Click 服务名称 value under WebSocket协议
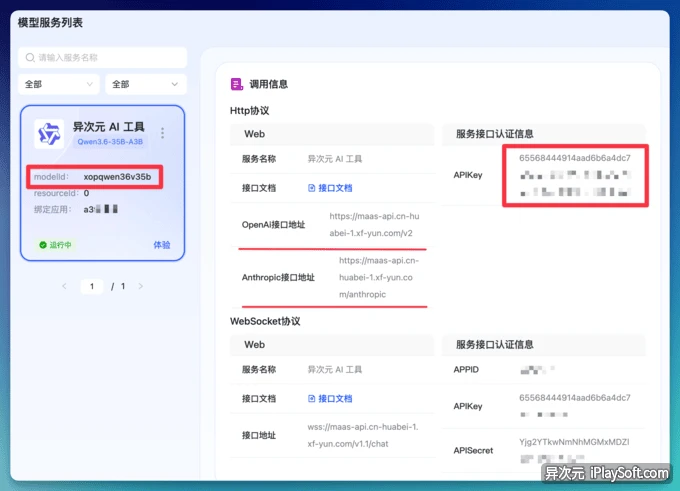Image resolution: width=680 pixels, height=491 pixels. click(335, 370)
